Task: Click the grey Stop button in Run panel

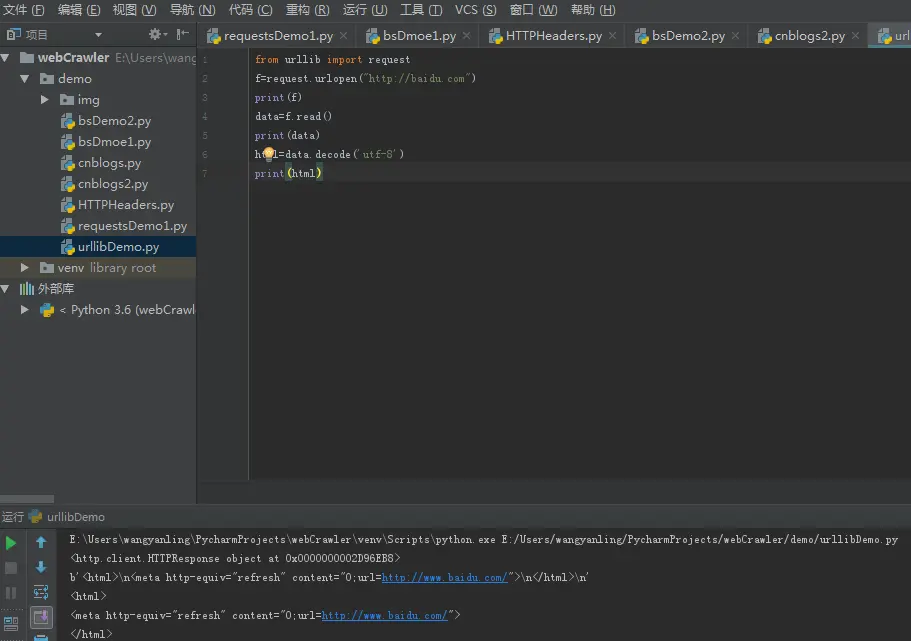Action: tap(10, 568)
